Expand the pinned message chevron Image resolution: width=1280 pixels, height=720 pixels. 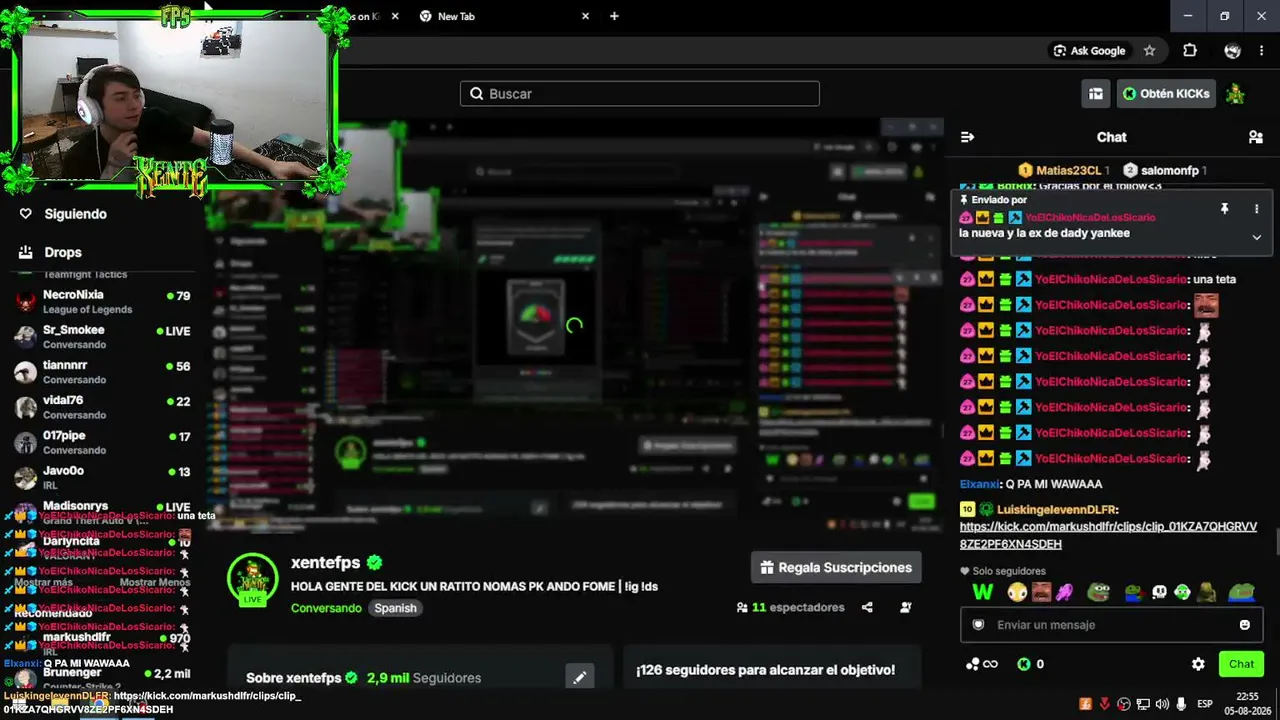click(1256, 237)
